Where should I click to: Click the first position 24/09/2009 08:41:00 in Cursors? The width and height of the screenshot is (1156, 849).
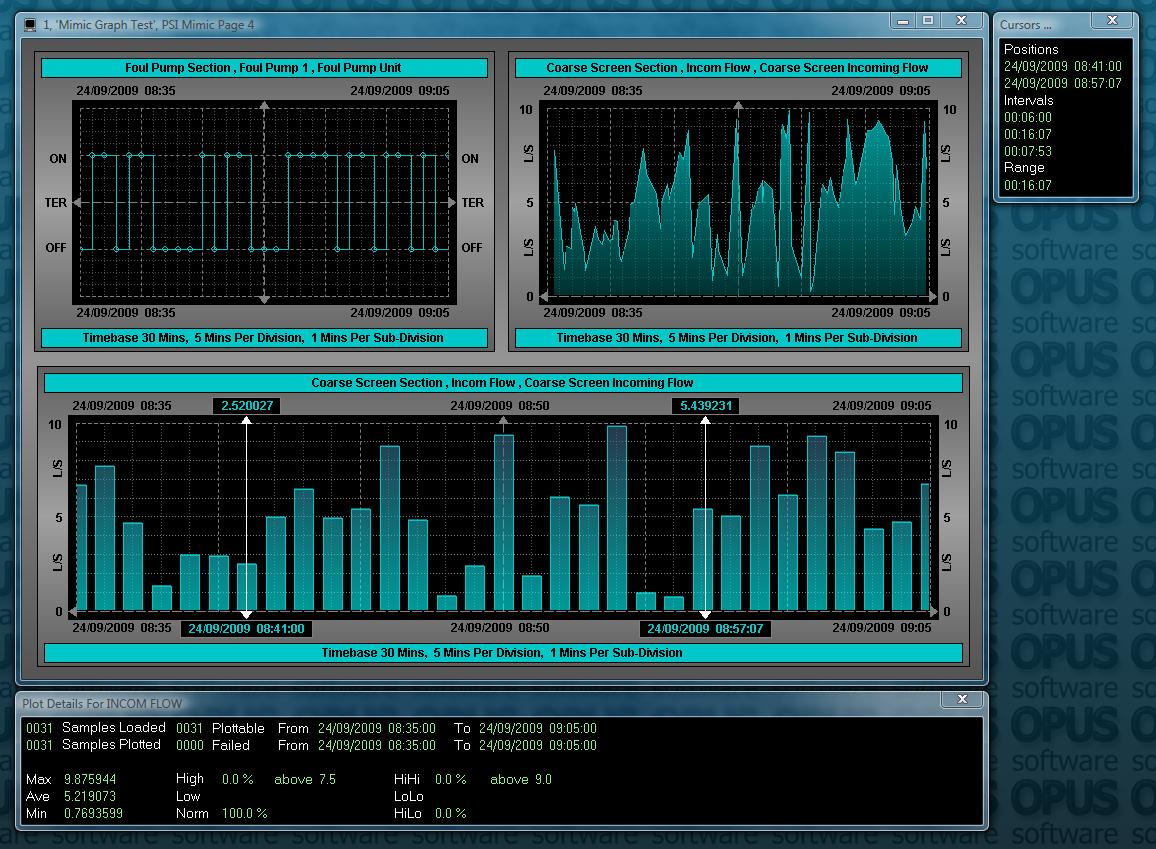pyautogui.click(x=1062, y=66)
